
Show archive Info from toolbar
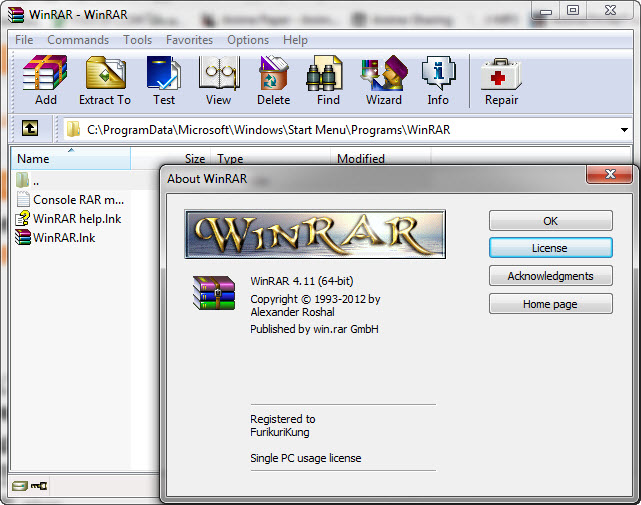click(x=438, y=81)
